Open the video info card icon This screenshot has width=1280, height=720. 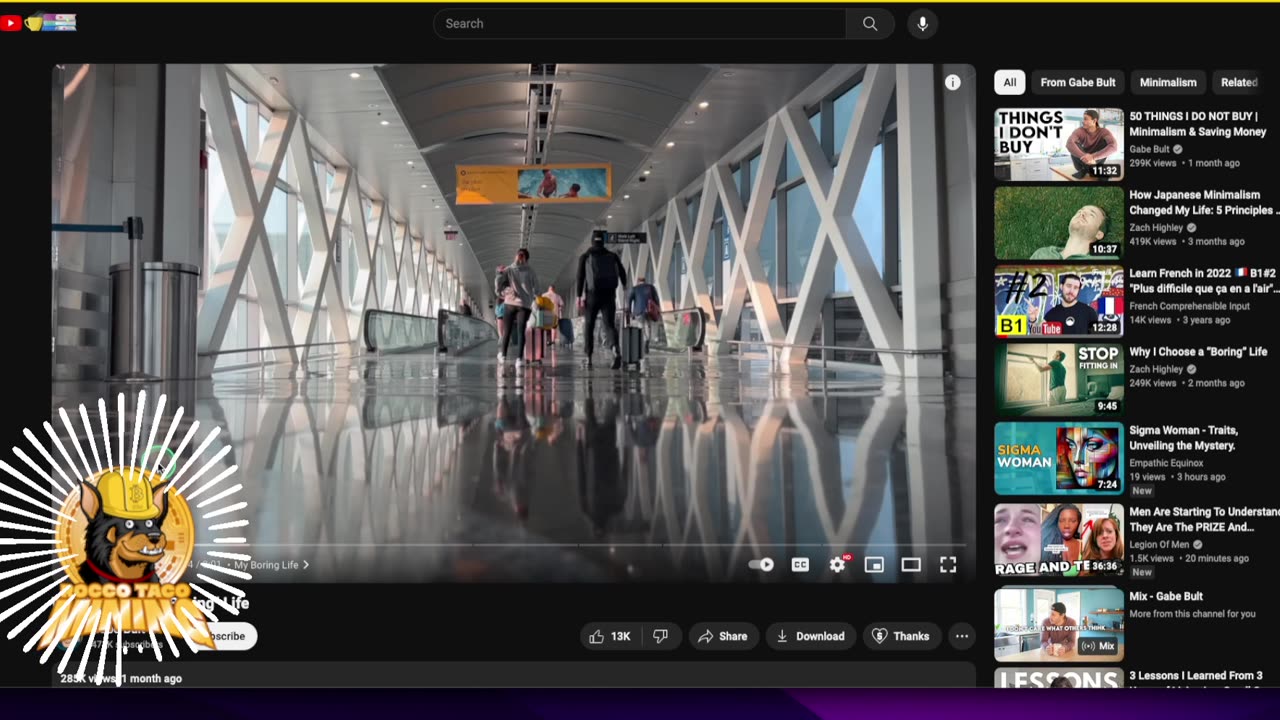point(952,83)
